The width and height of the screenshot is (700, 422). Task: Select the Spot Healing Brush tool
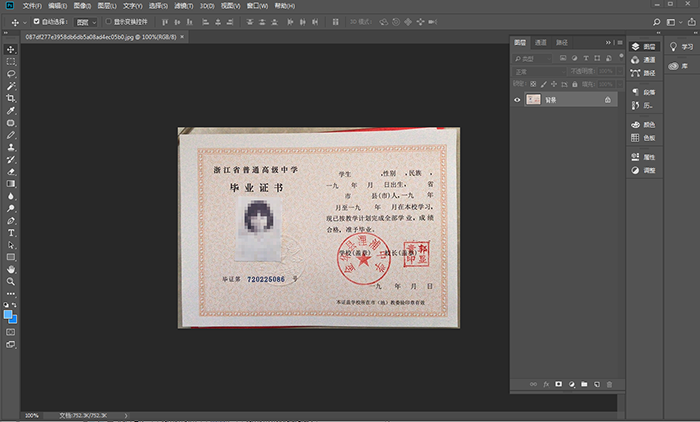pyautogui.click(x=11, y=123)
